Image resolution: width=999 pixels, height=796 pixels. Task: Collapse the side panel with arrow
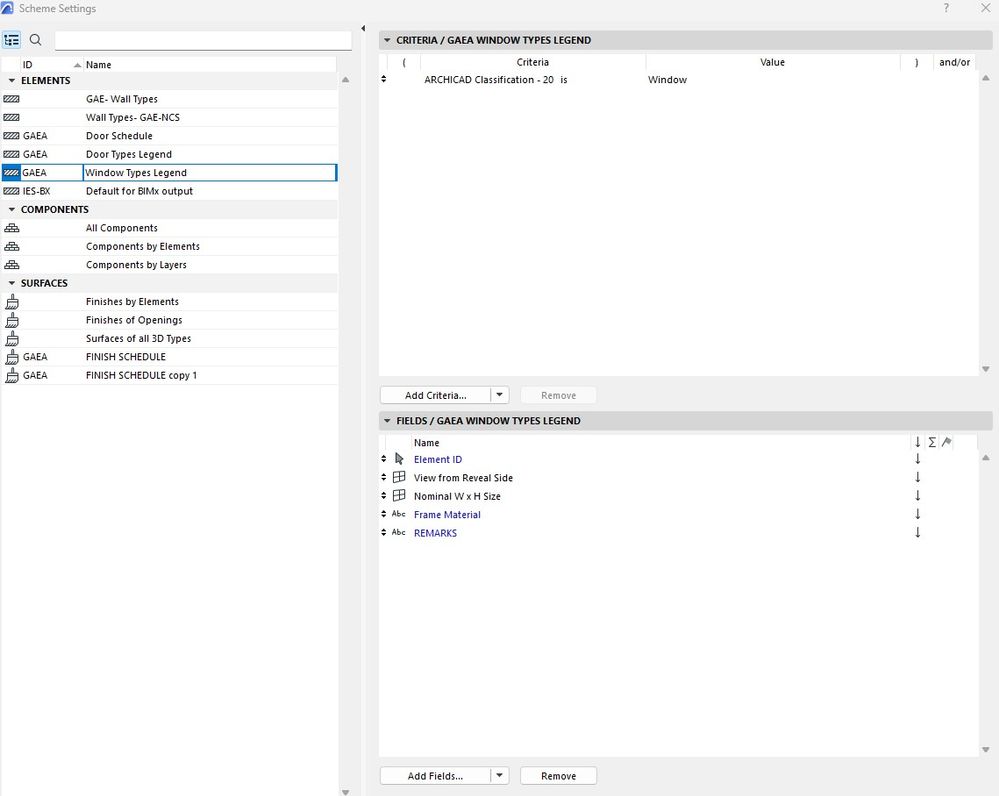pos(363,28)
